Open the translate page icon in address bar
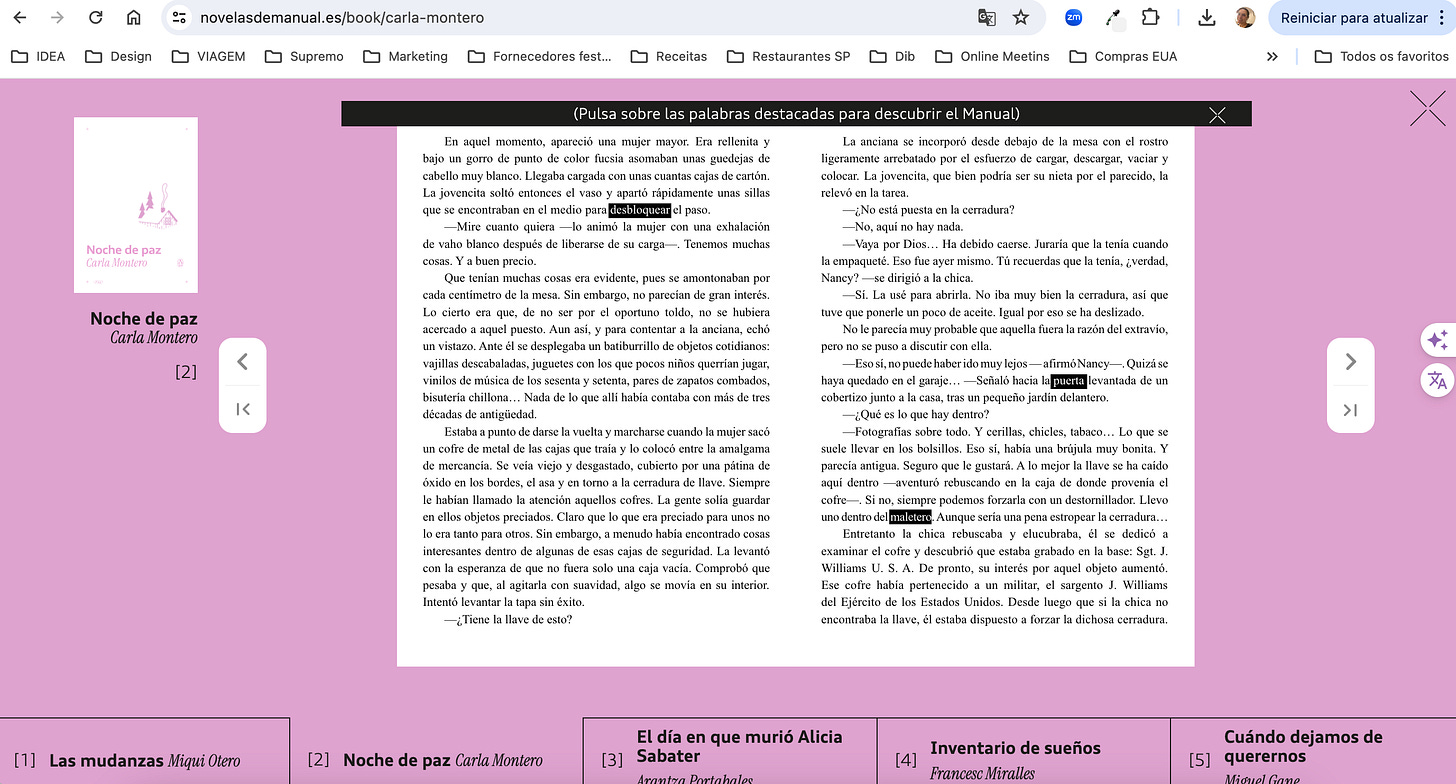The height and width of the screenshot is (784, 1456). pyautogui.click(x=986, y=18)
